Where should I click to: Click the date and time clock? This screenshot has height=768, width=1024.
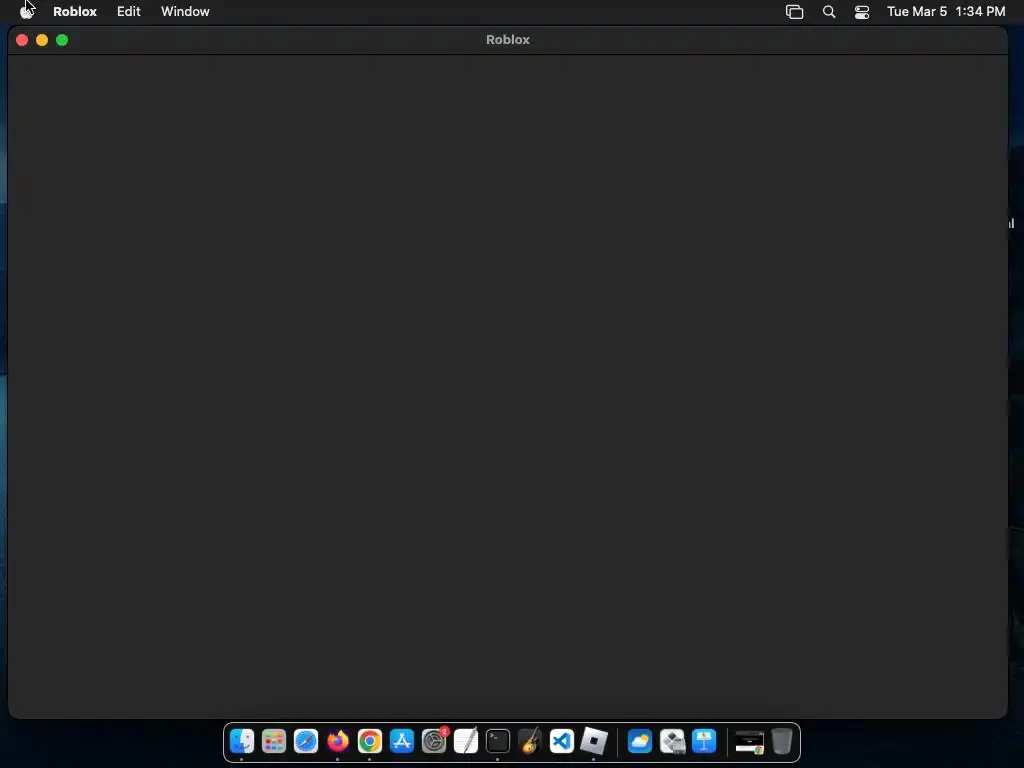946,11
